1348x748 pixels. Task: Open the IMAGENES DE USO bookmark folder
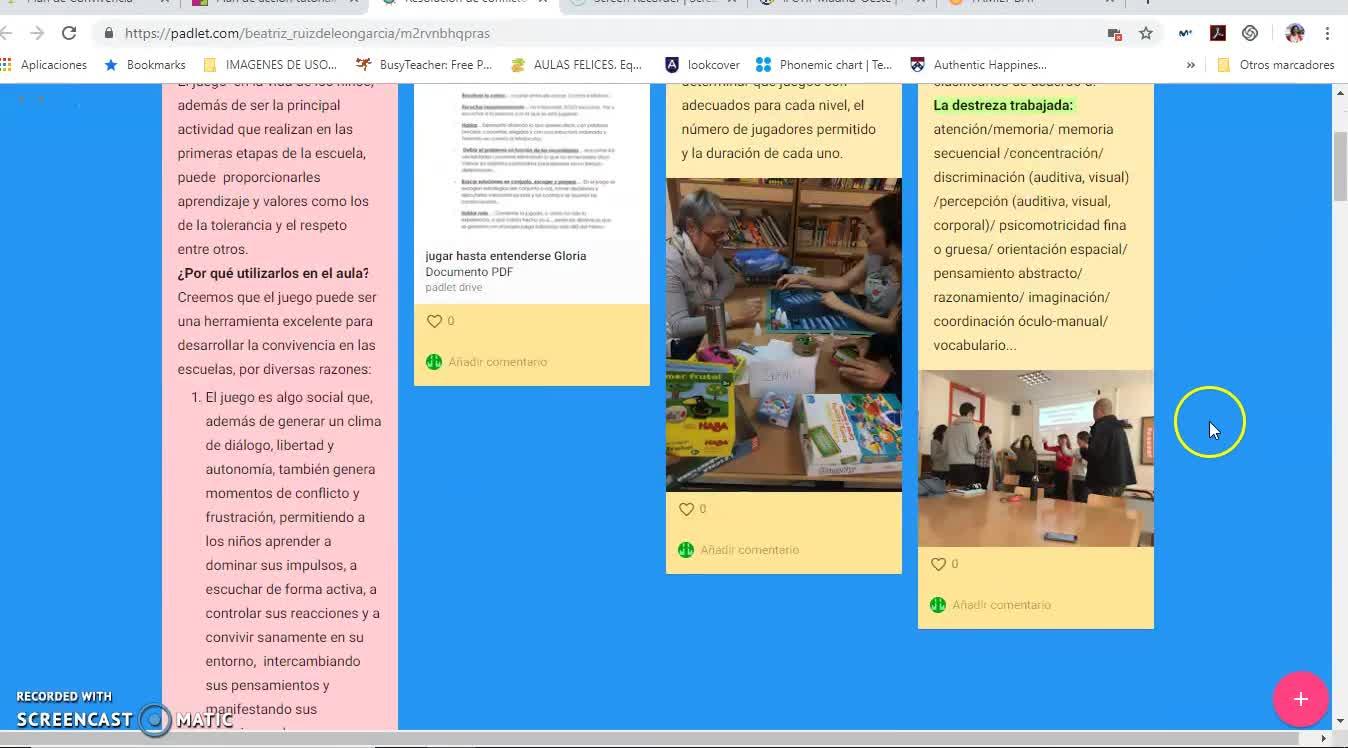click(x=270, y=65)
